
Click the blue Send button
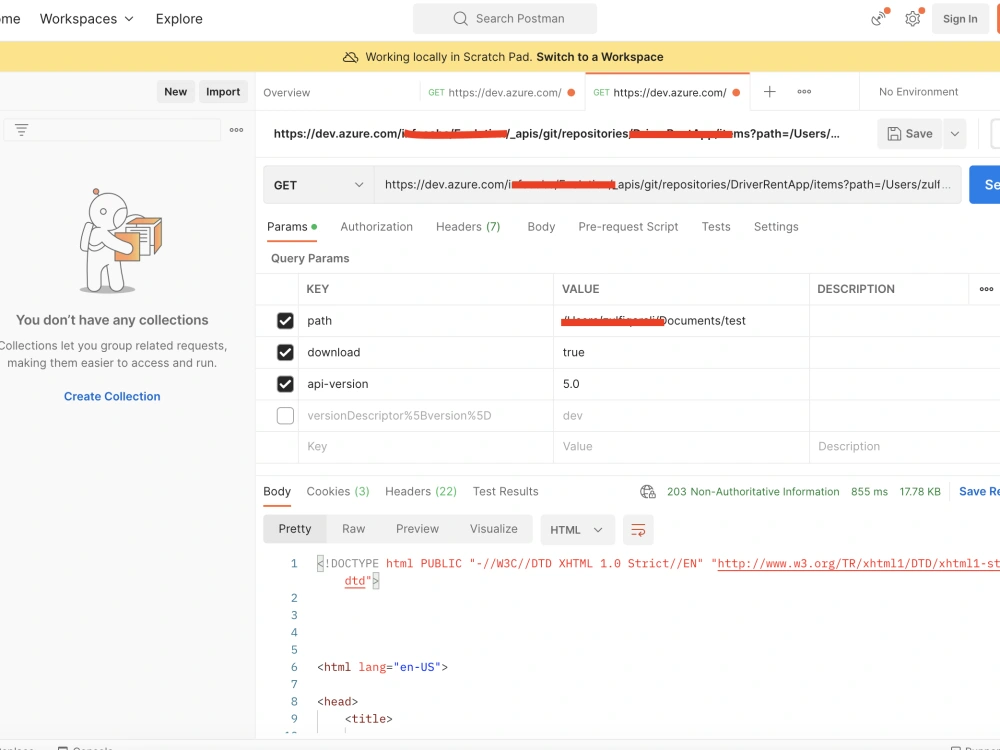coord(985,185)
